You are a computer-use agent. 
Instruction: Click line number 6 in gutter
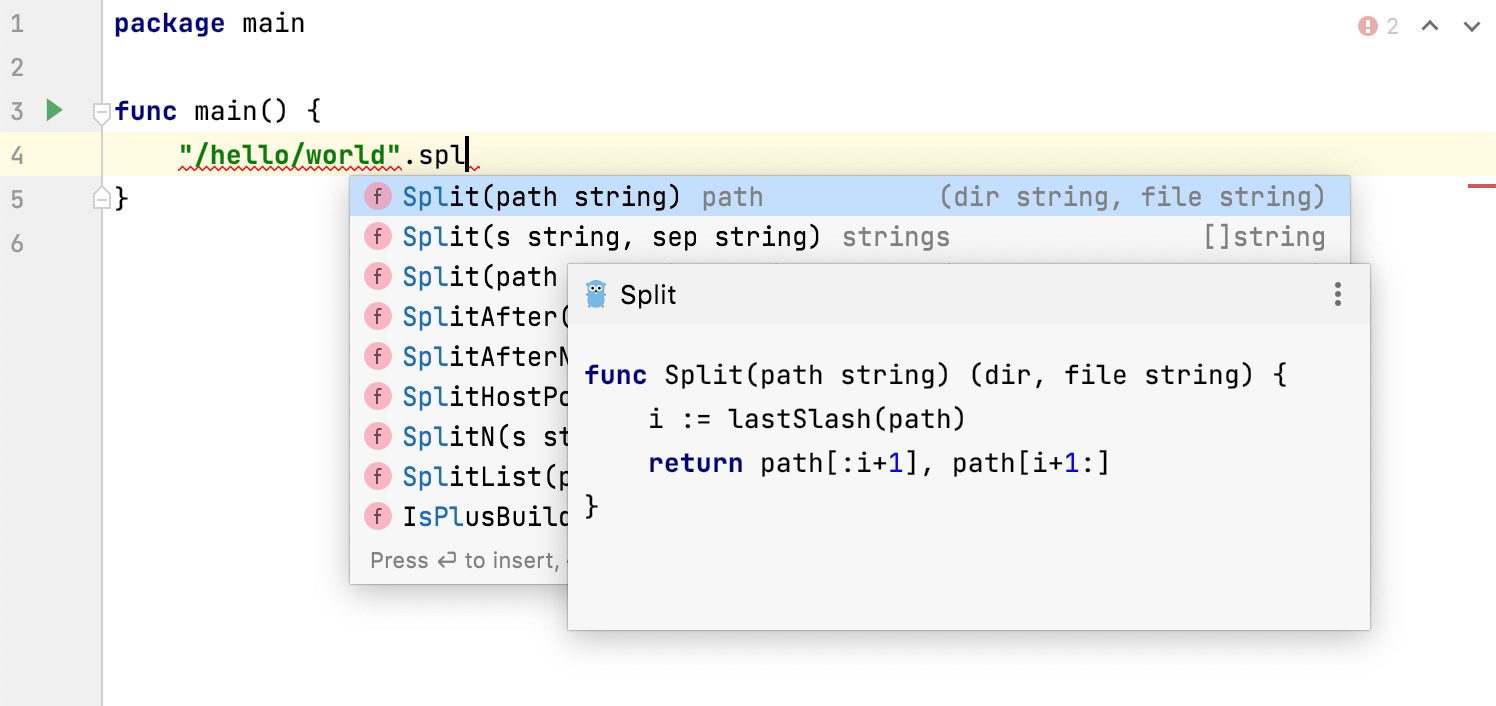click(17, 243)
